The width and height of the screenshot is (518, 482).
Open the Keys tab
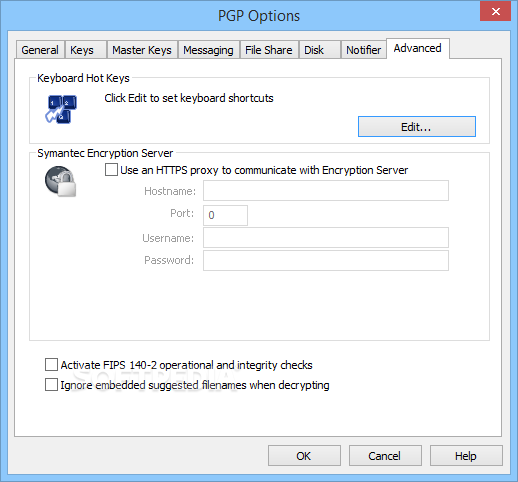[x=86, y=50]
